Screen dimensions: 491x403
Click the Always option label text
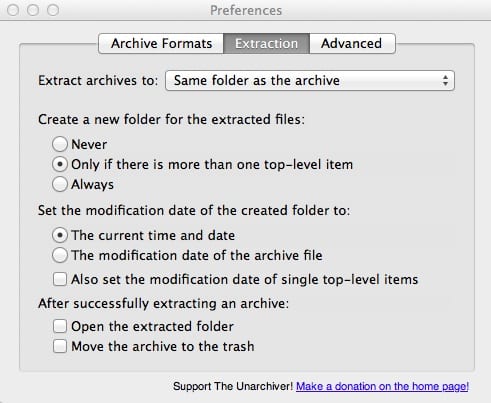[x=92, y=185]
